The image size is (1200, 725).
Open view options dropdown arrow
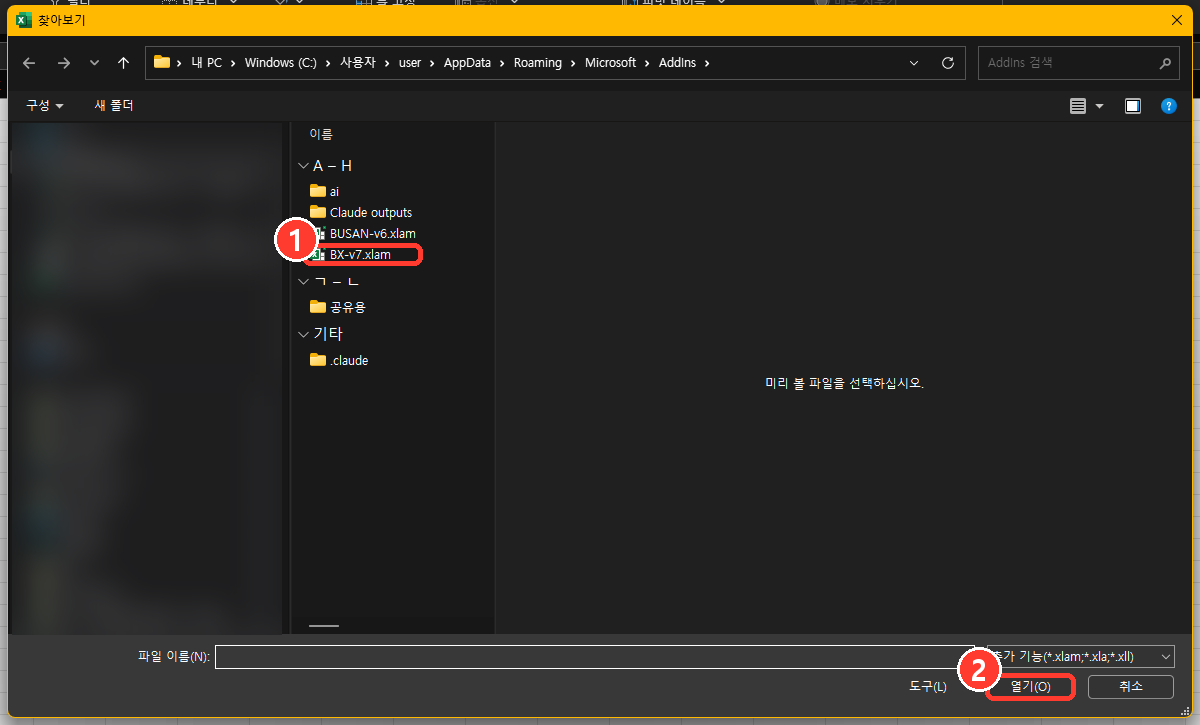coord(1099,106)
